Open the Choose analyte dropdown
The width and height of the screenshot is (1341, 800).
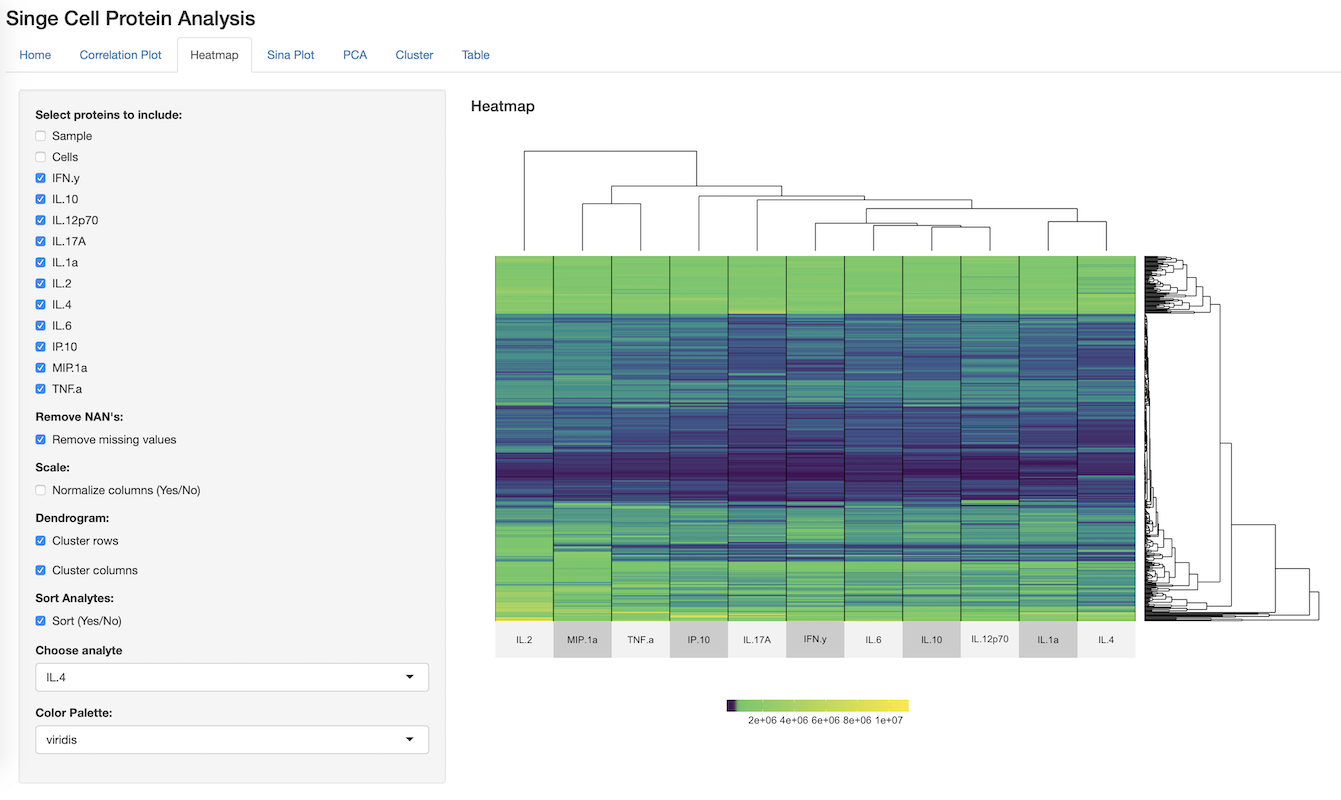coord(231,677)
